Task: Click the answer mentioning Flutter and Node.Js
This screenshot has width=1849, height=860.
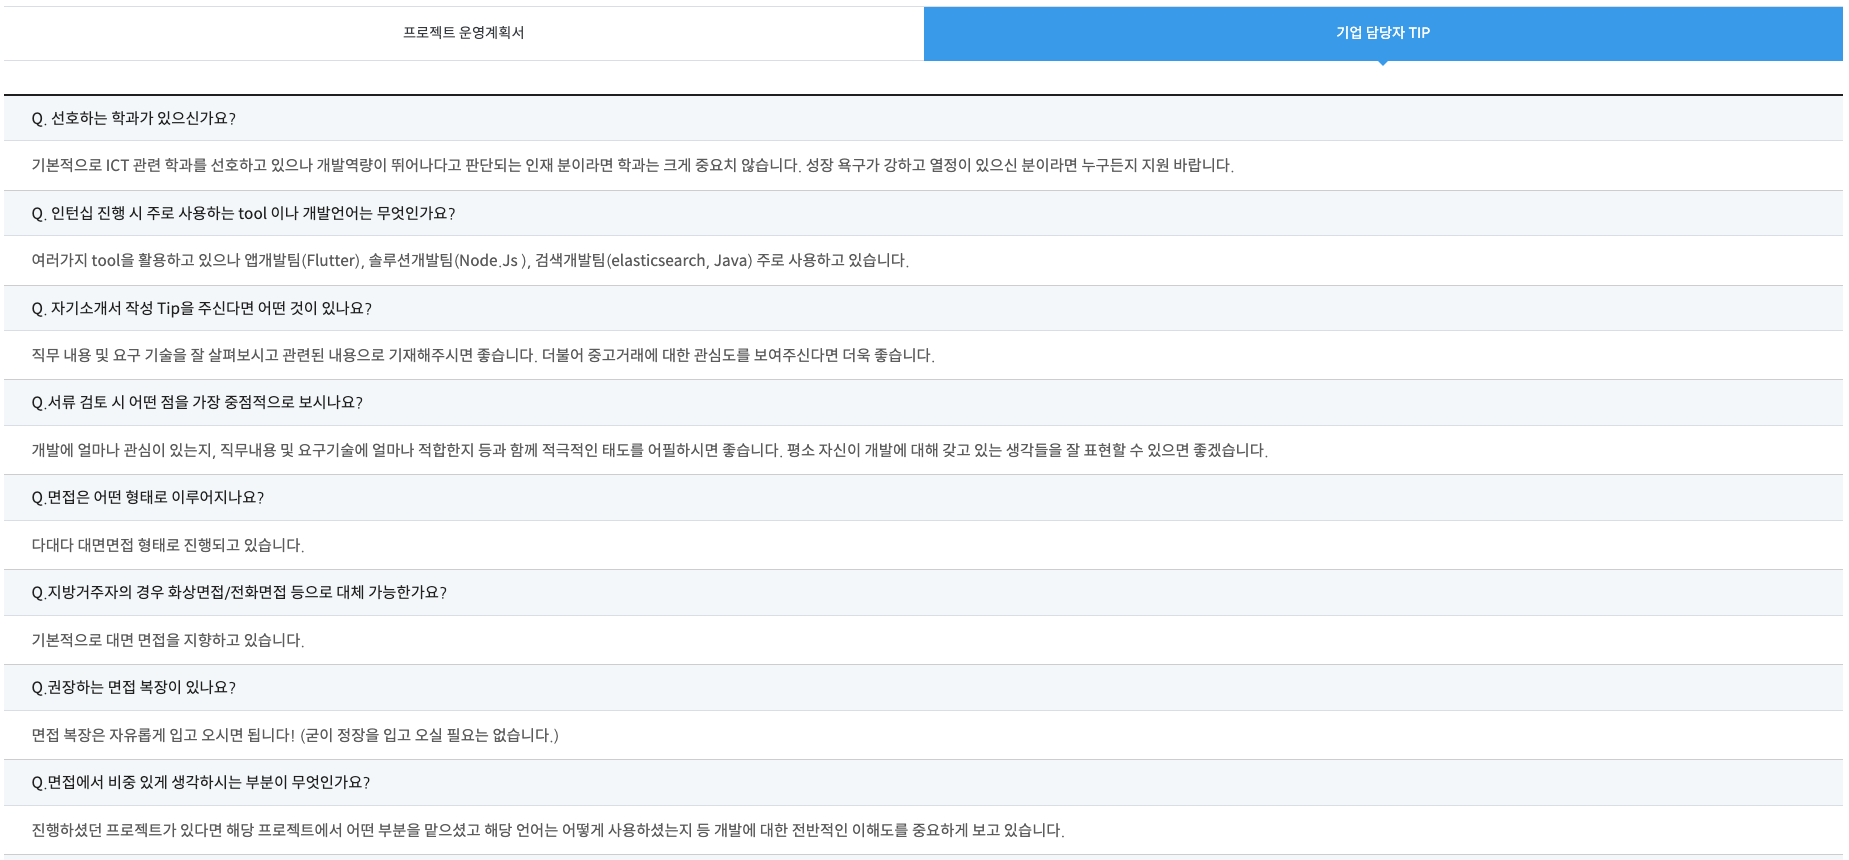Action: [470, 260]
